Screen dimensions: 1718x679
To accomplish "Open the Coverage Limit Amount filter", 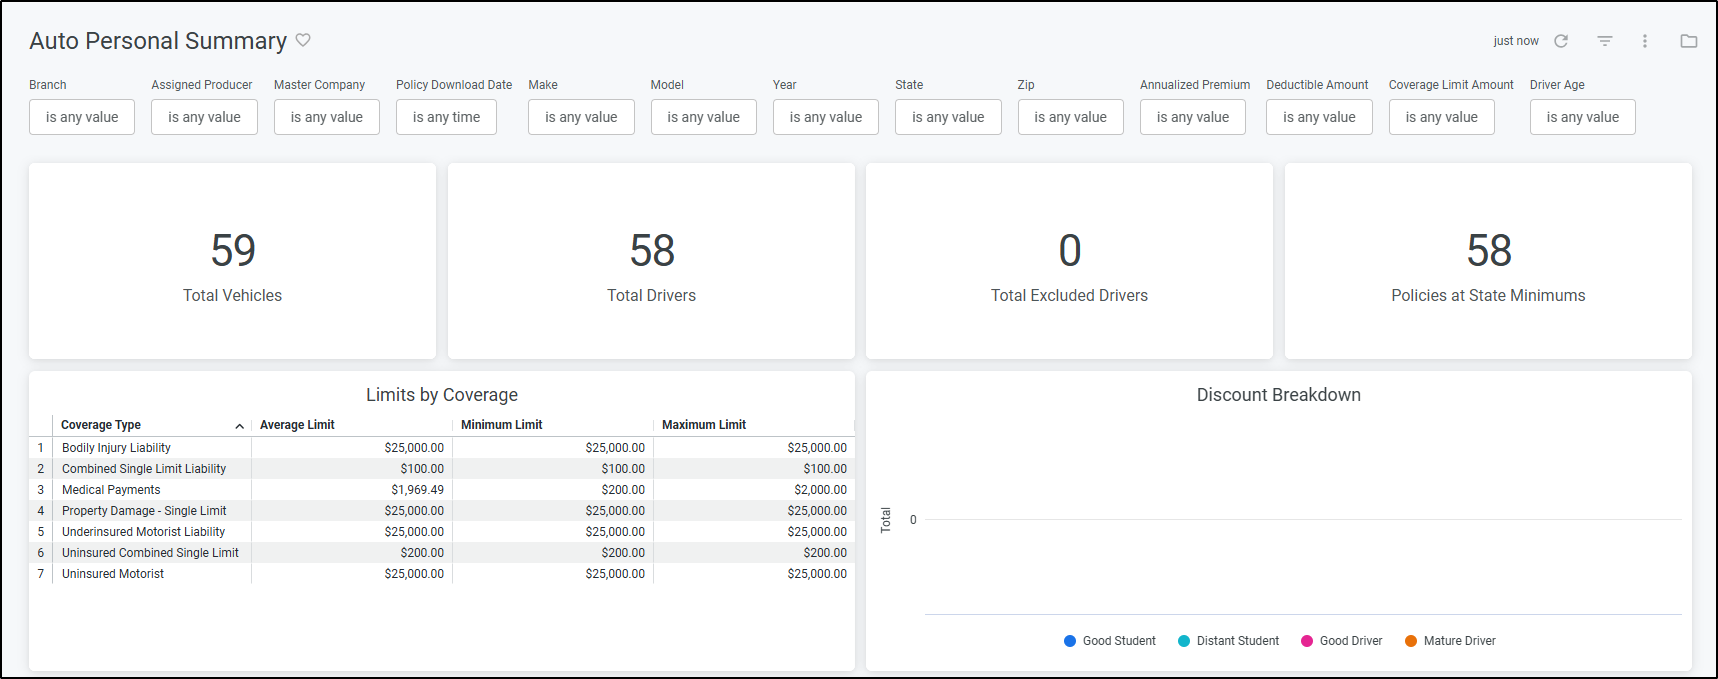I will (1442, 117).
